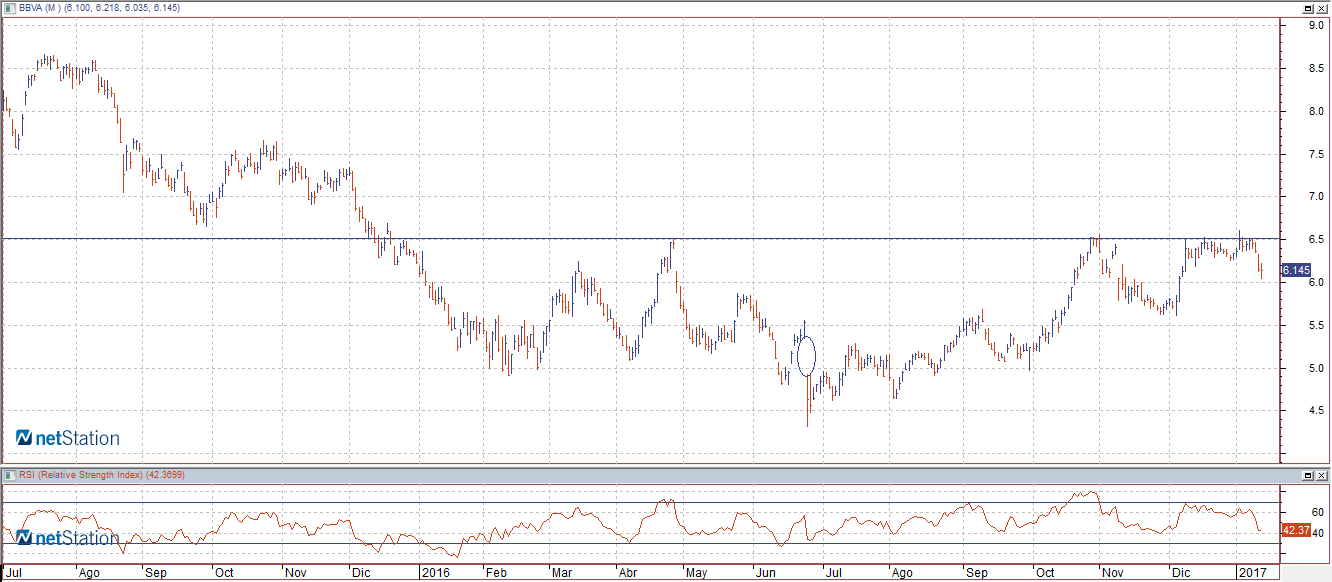The height and width of the screenshot is (582, 1332).
Task: Click the 6.145 current price label
Action: pos(1295,271)
